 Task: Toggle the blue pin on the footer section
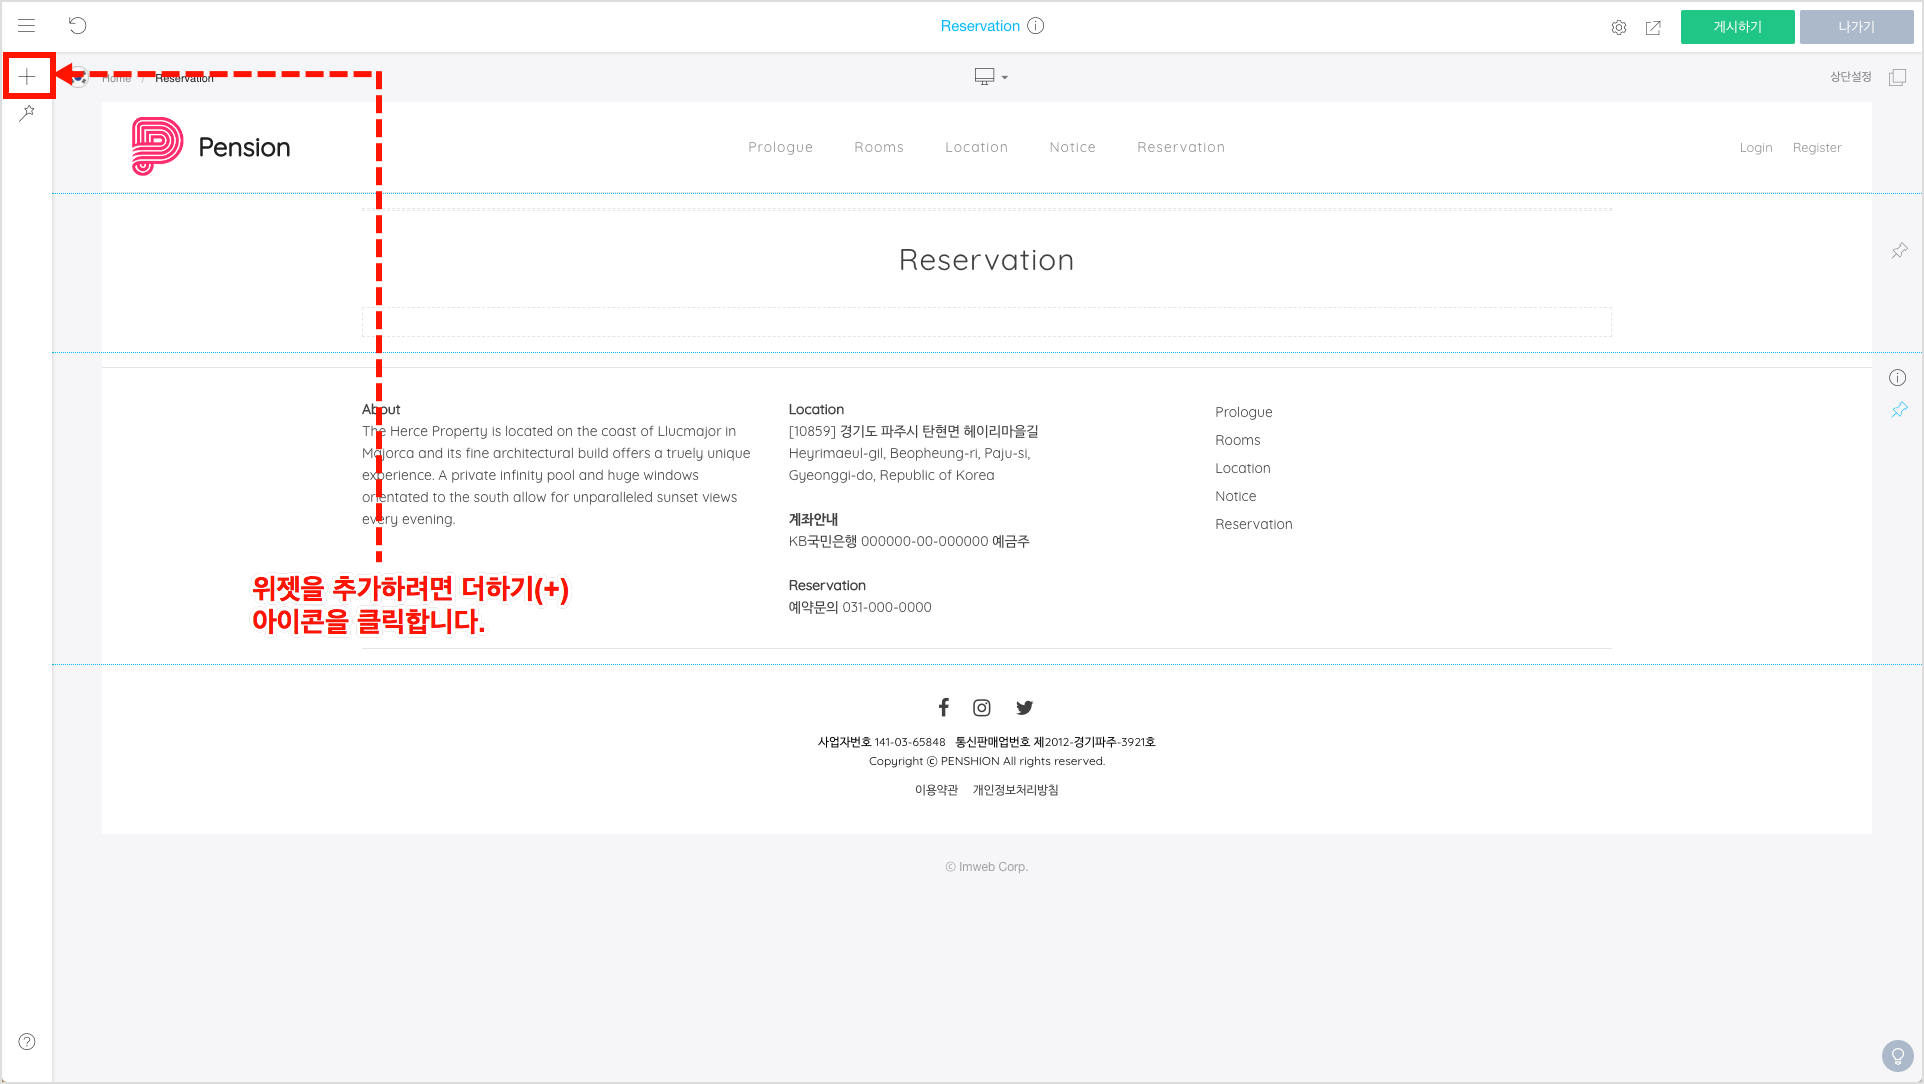(x=1899, y=410)
